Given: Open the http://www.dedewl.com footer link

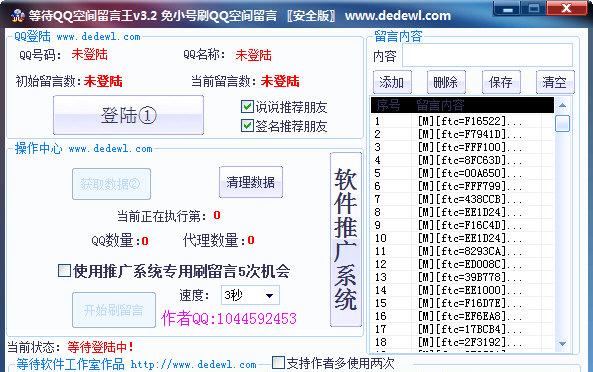Looking at the screenshot, I should click(194, 364).
